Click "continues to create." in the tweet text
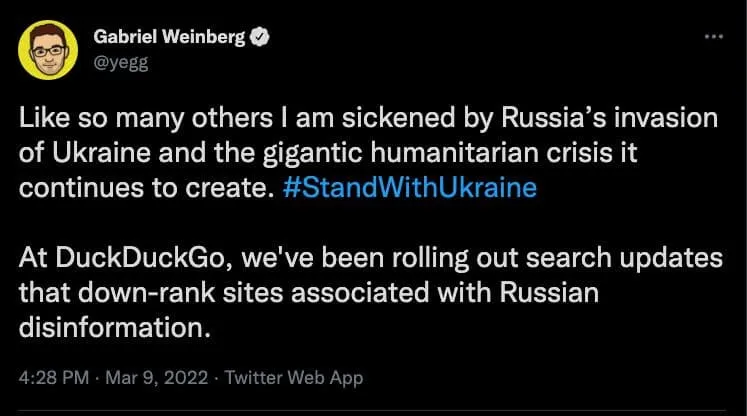 [x=147, y=188]
